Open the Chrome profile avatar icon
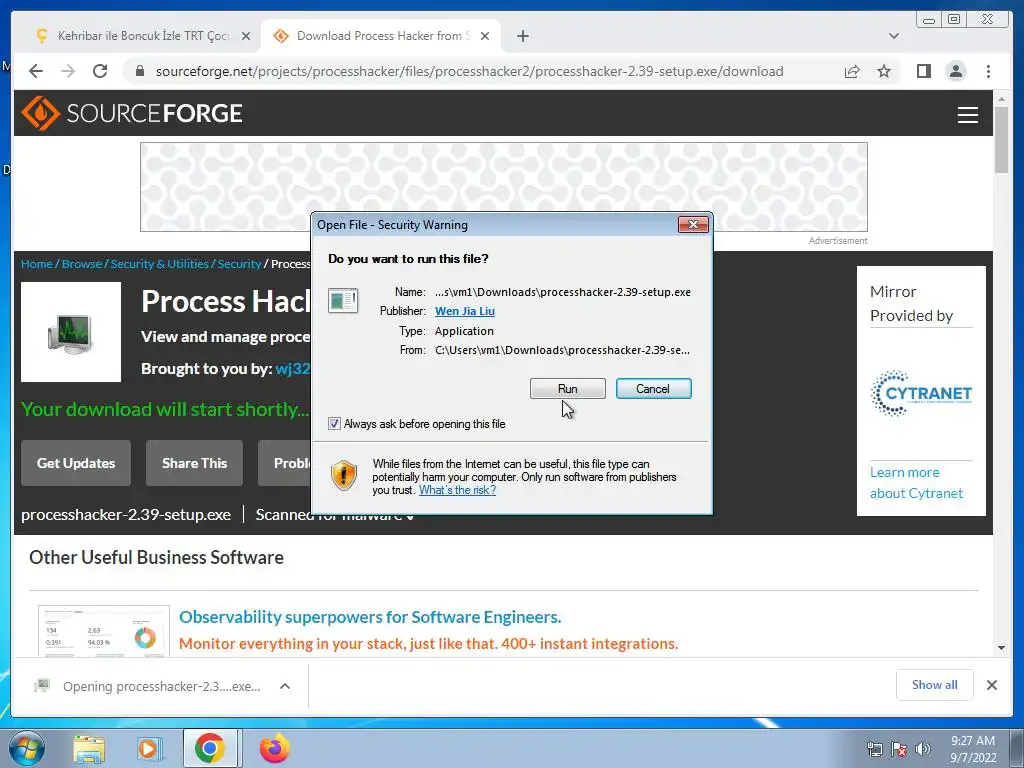The image size is (1024, 768). click(x=955, y=71)
